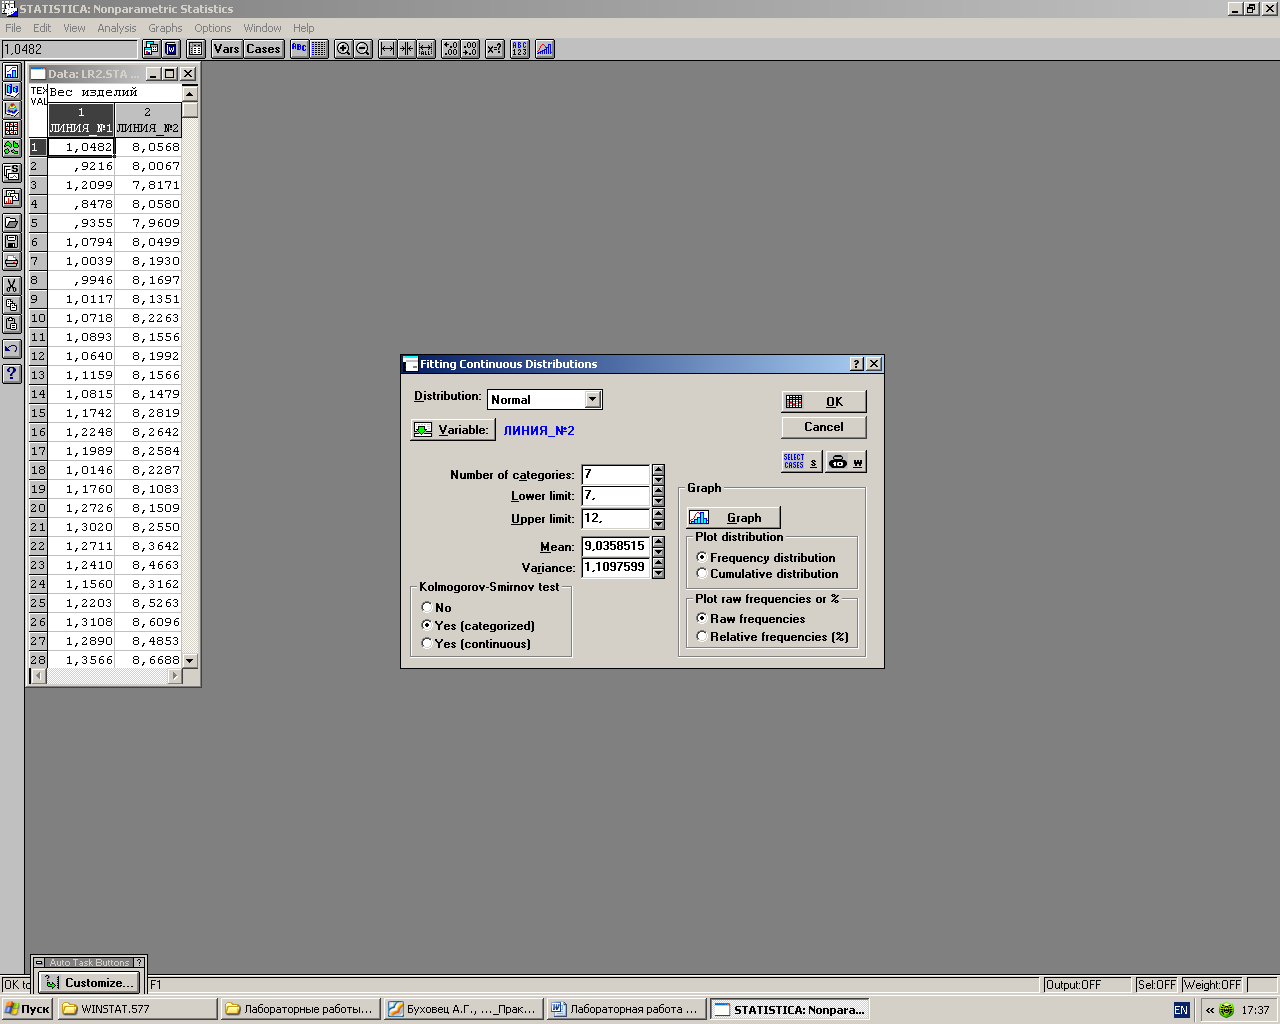Viewport: 1280px width, 1024px height.
Task: Click the paste clipboard sidebar icon
Action: (x=12, y=324)
